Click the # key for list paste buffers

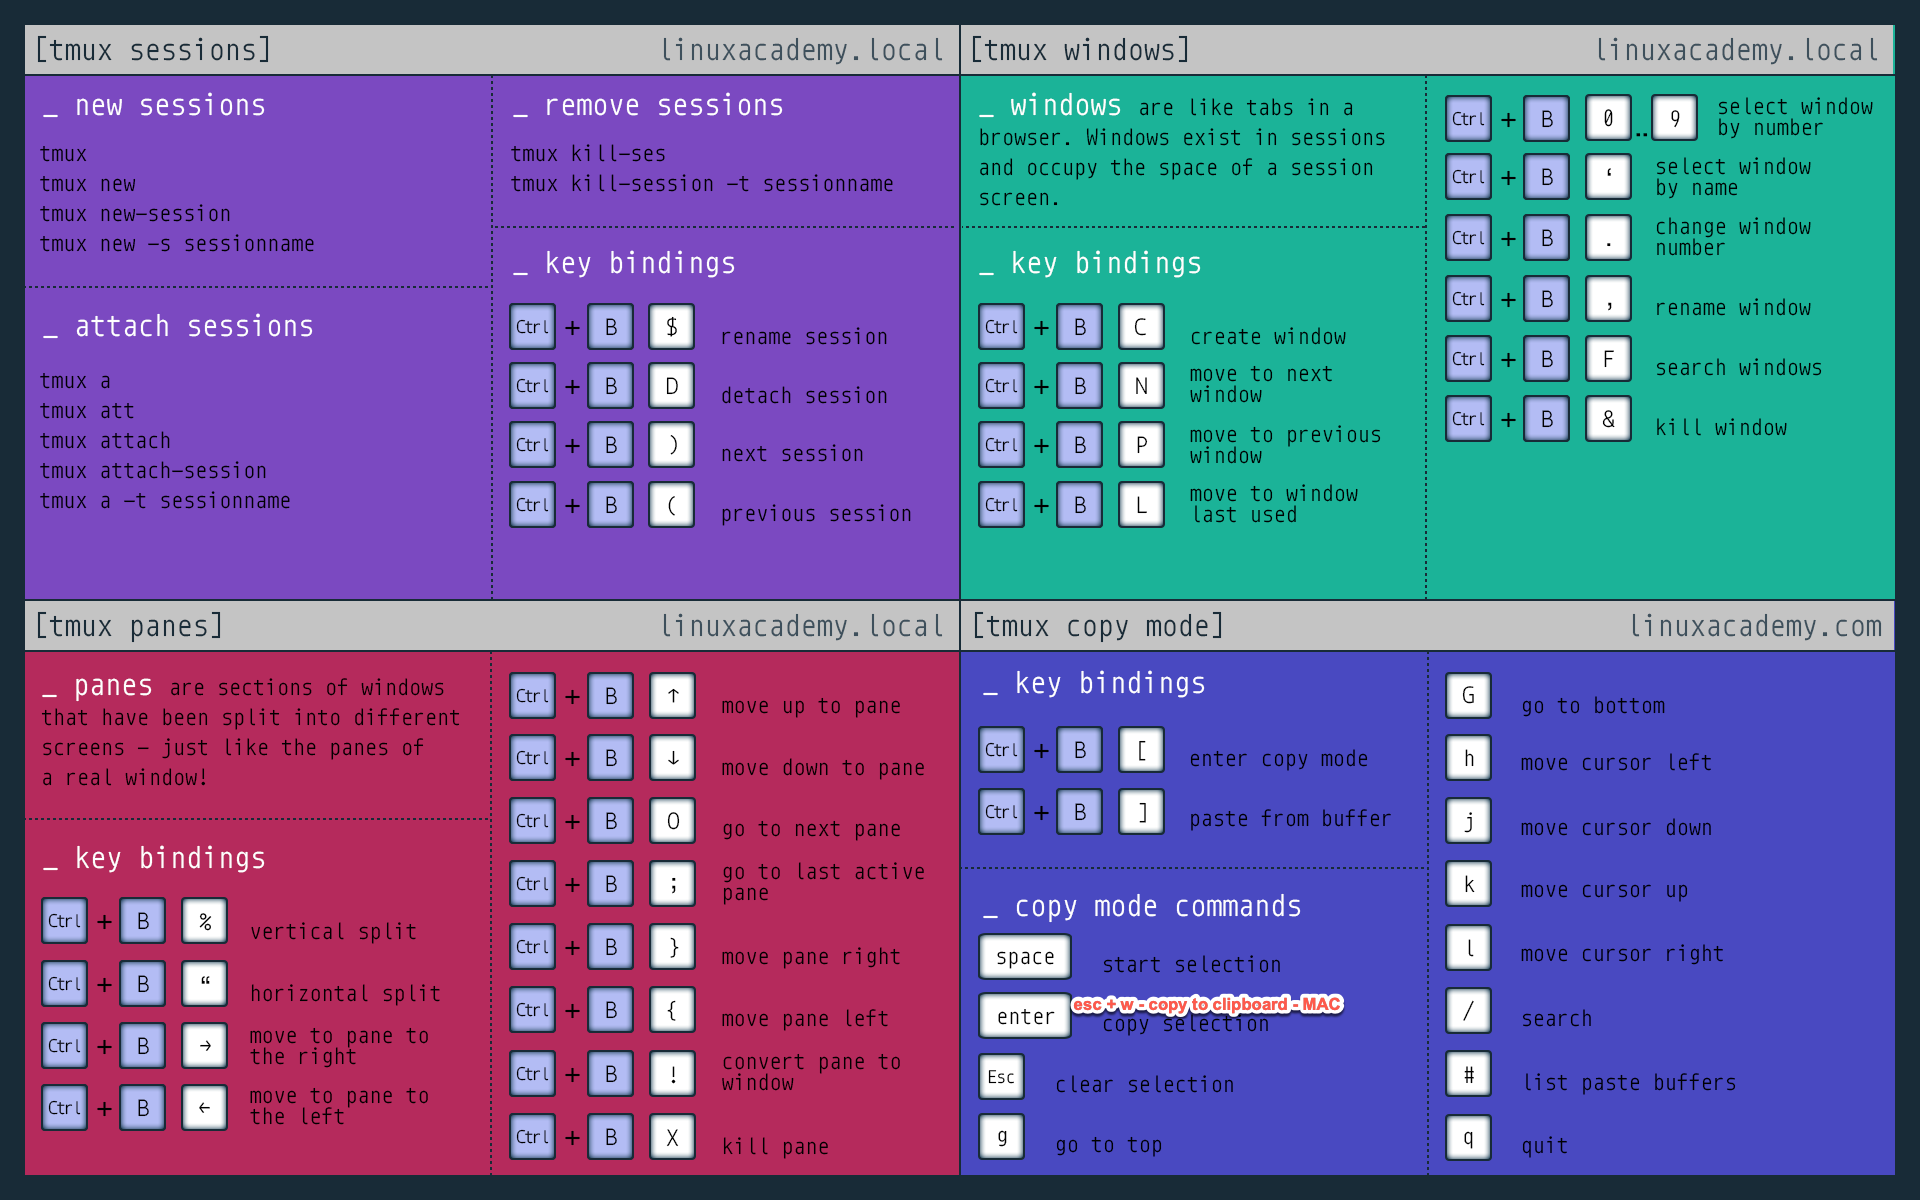pyautogui.click(x=1469, y=1075)
